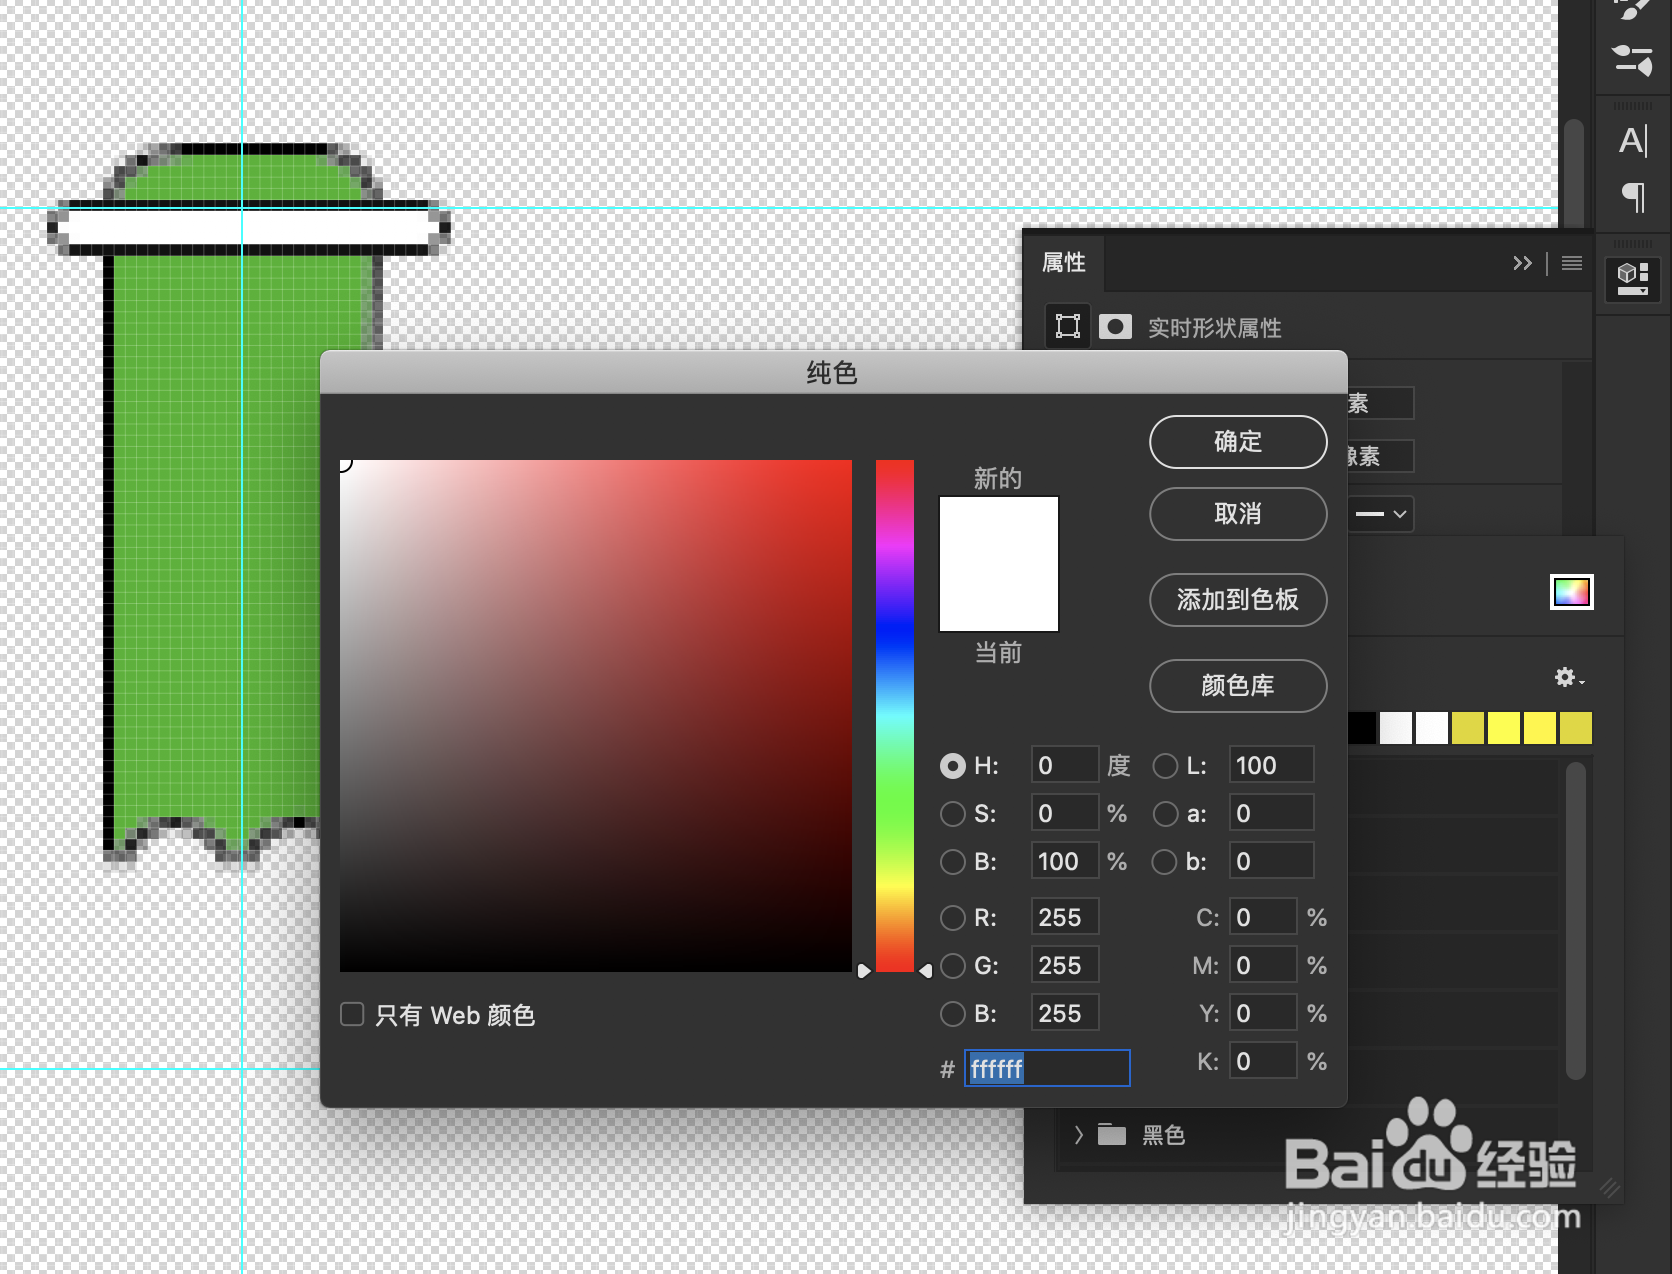Click the S percent value field
This screenshot has height=1274, width=1672.
[1065, 814]
